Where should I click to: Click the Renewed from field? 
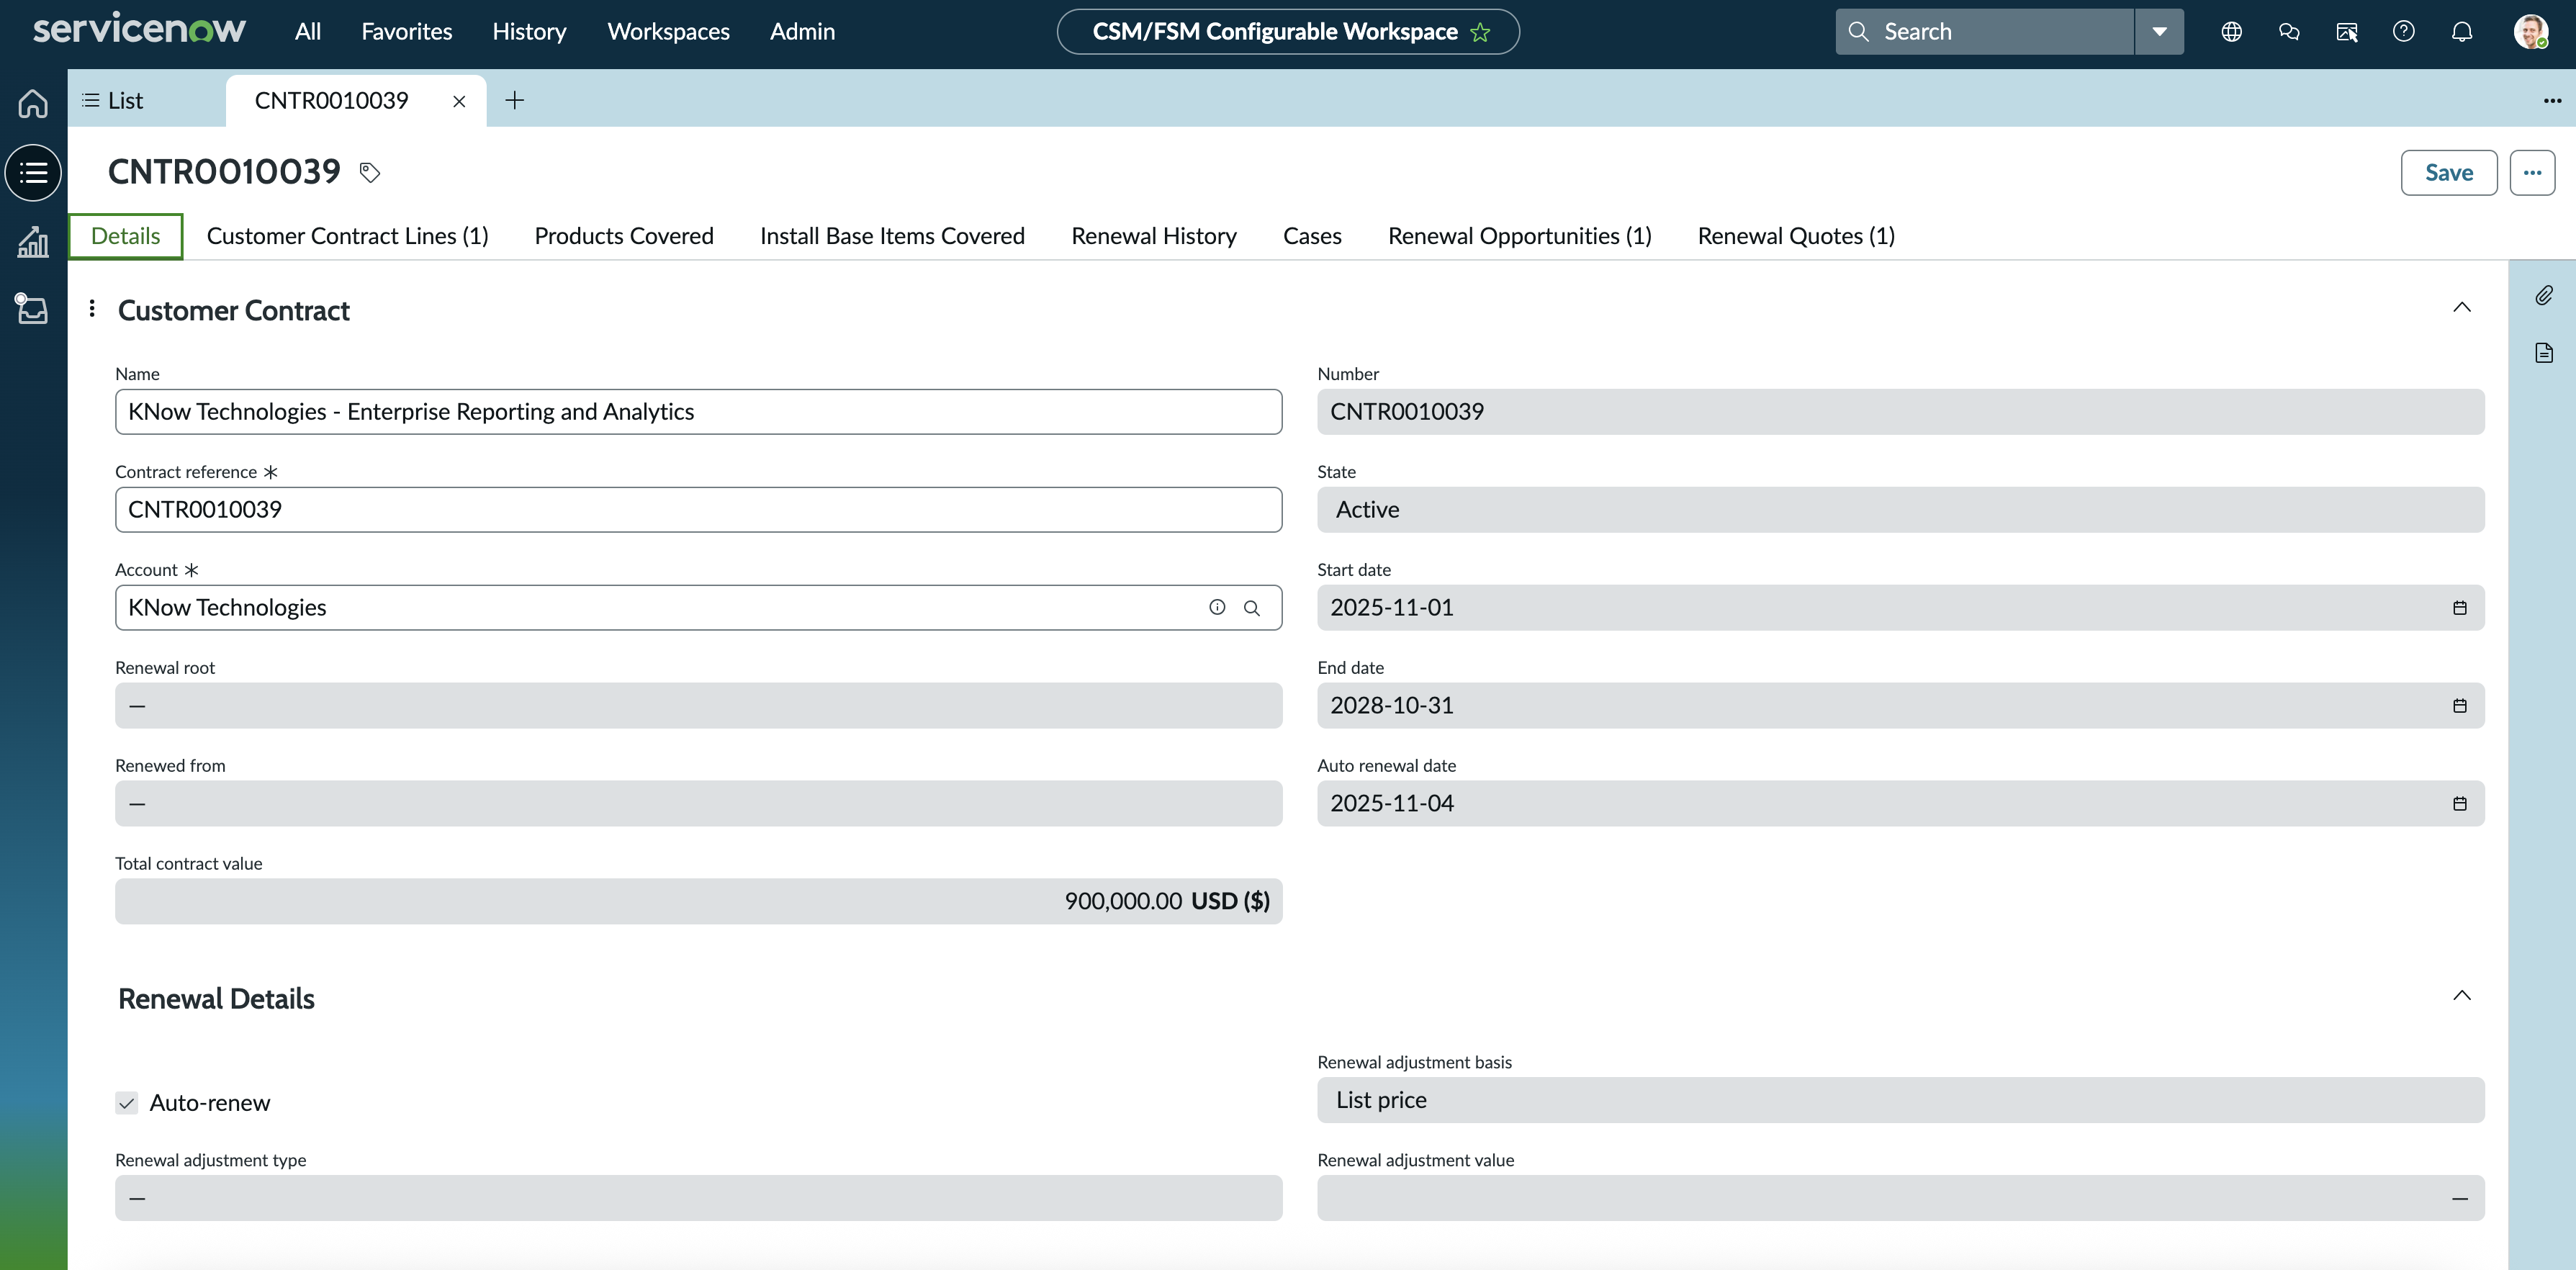698,804
